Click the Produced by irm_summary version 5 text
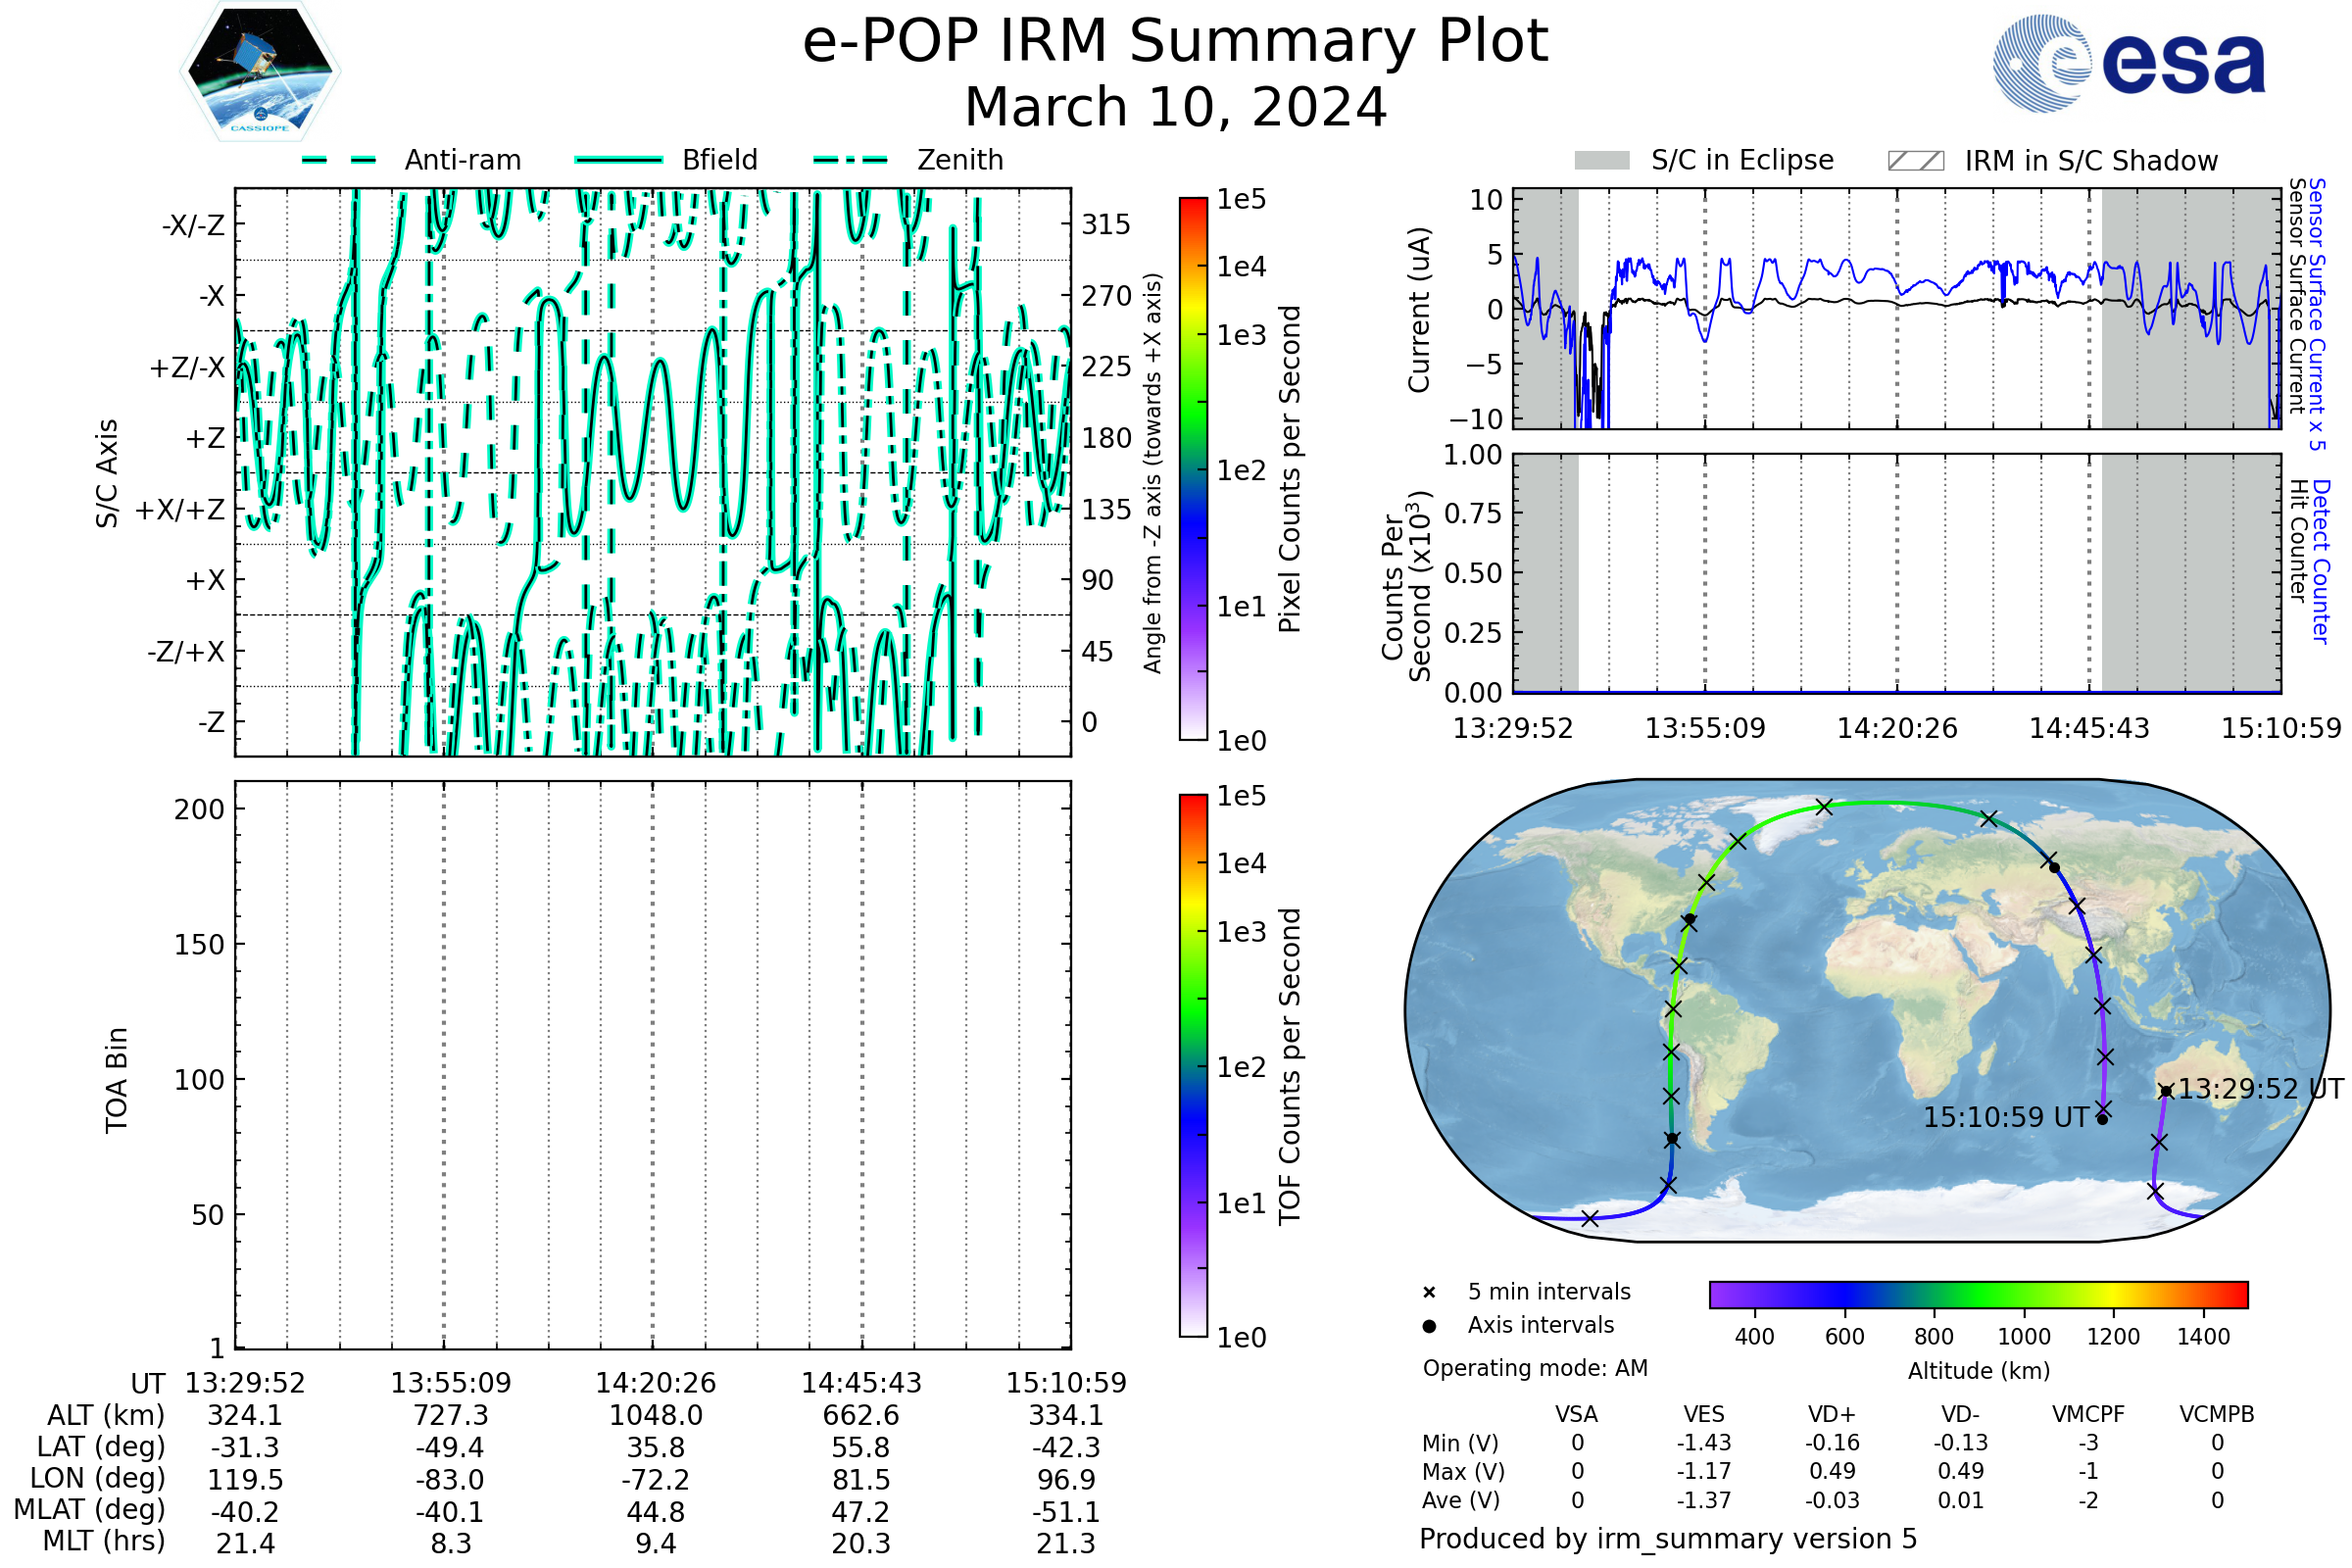This screenshot has width=2352, height=1568. (x=1667, y=1539)
